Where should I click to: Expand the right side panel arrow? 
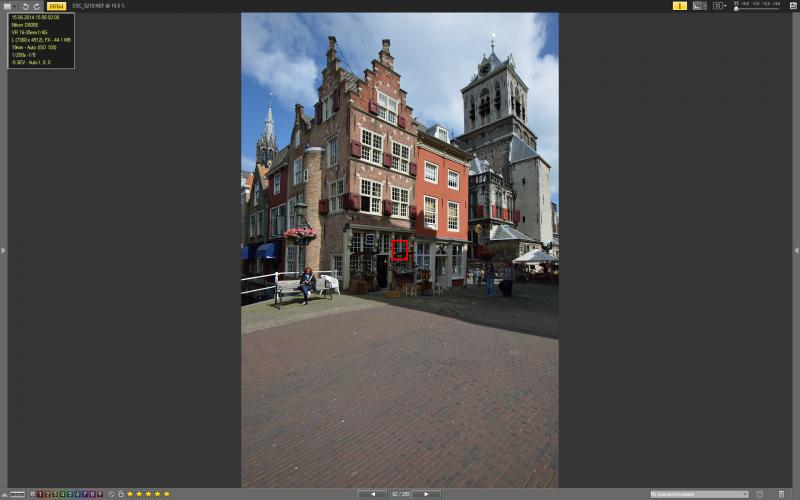pyautogui.click(x=796, y=251)
